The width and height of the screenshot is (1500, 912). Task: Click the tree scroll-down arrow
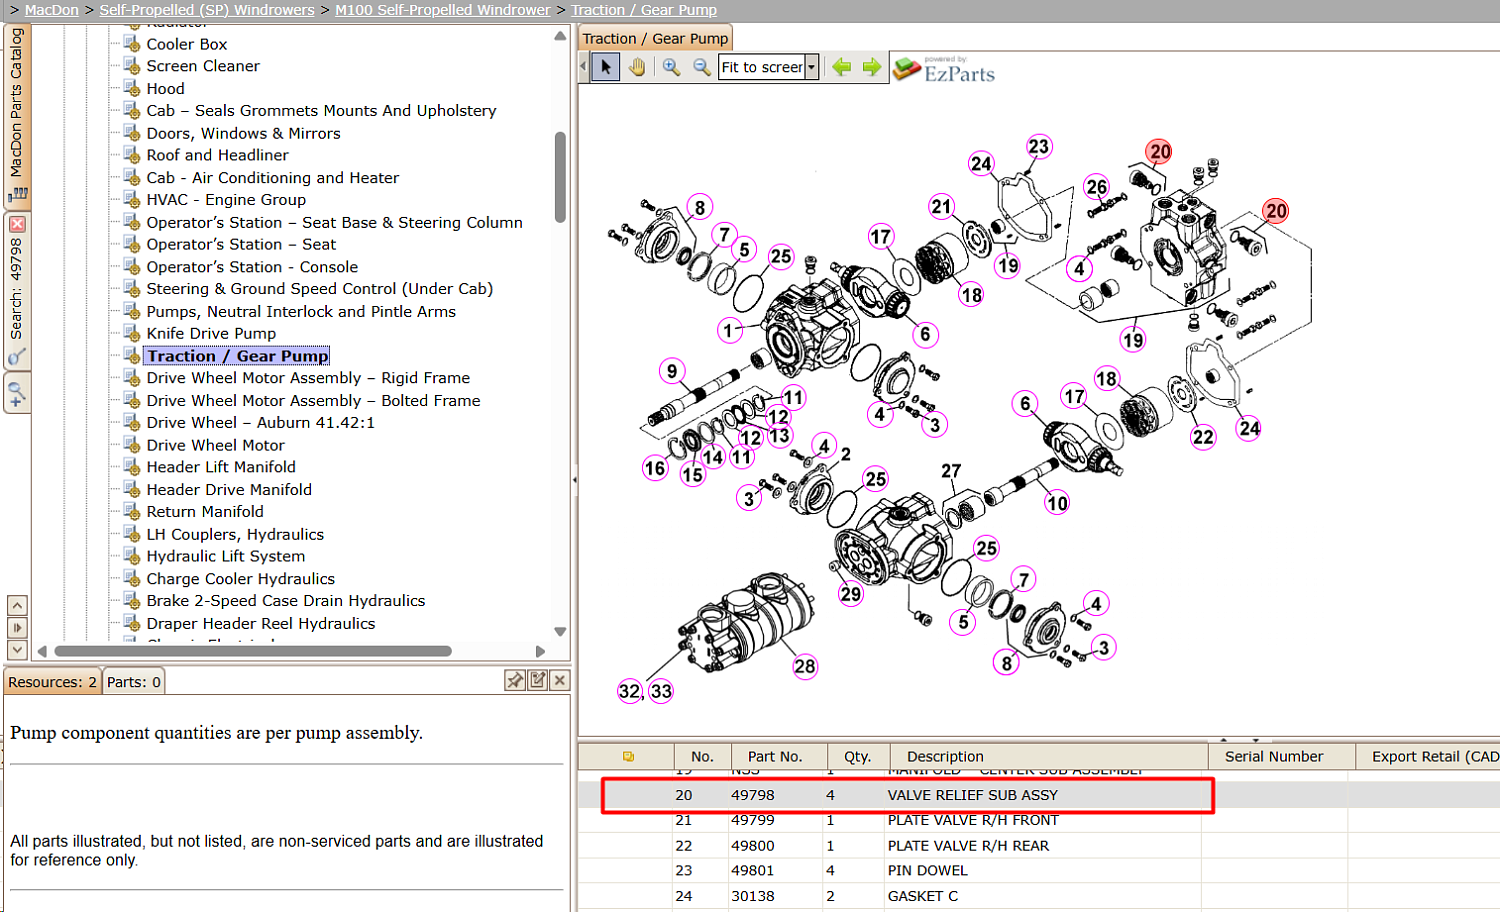(560, 631)
